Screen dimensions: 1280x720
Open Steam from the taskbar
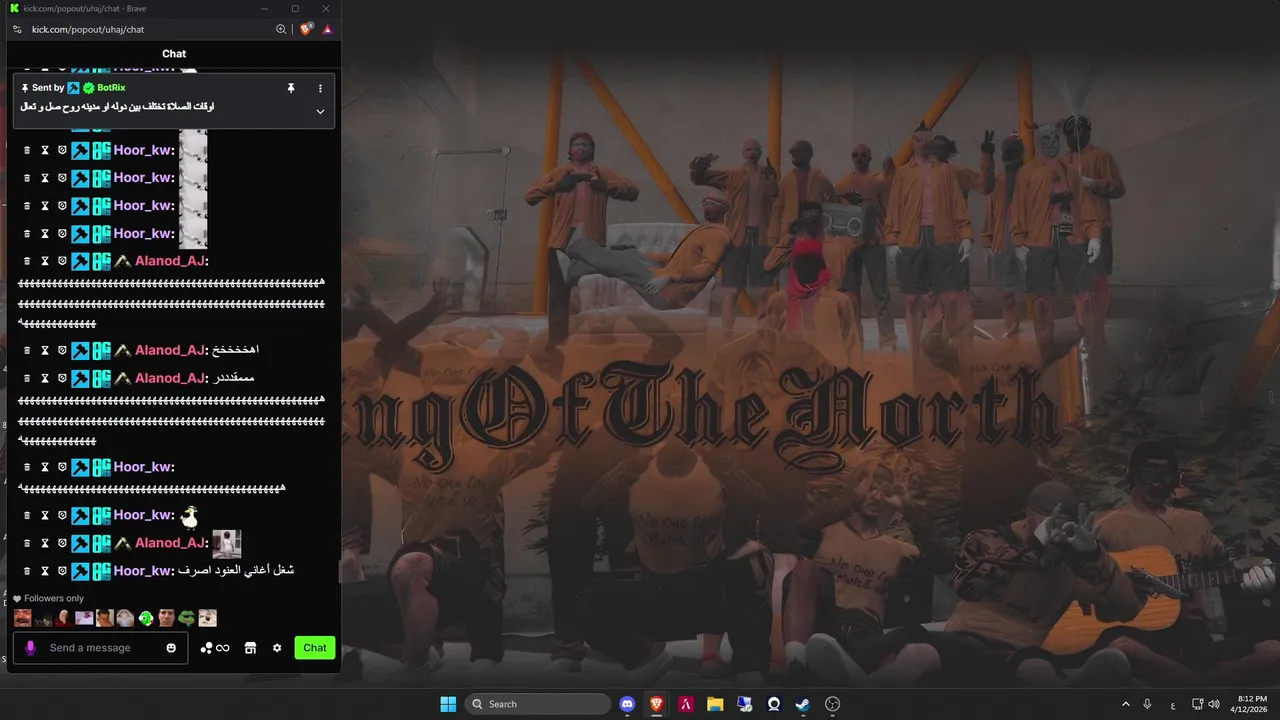803,704
